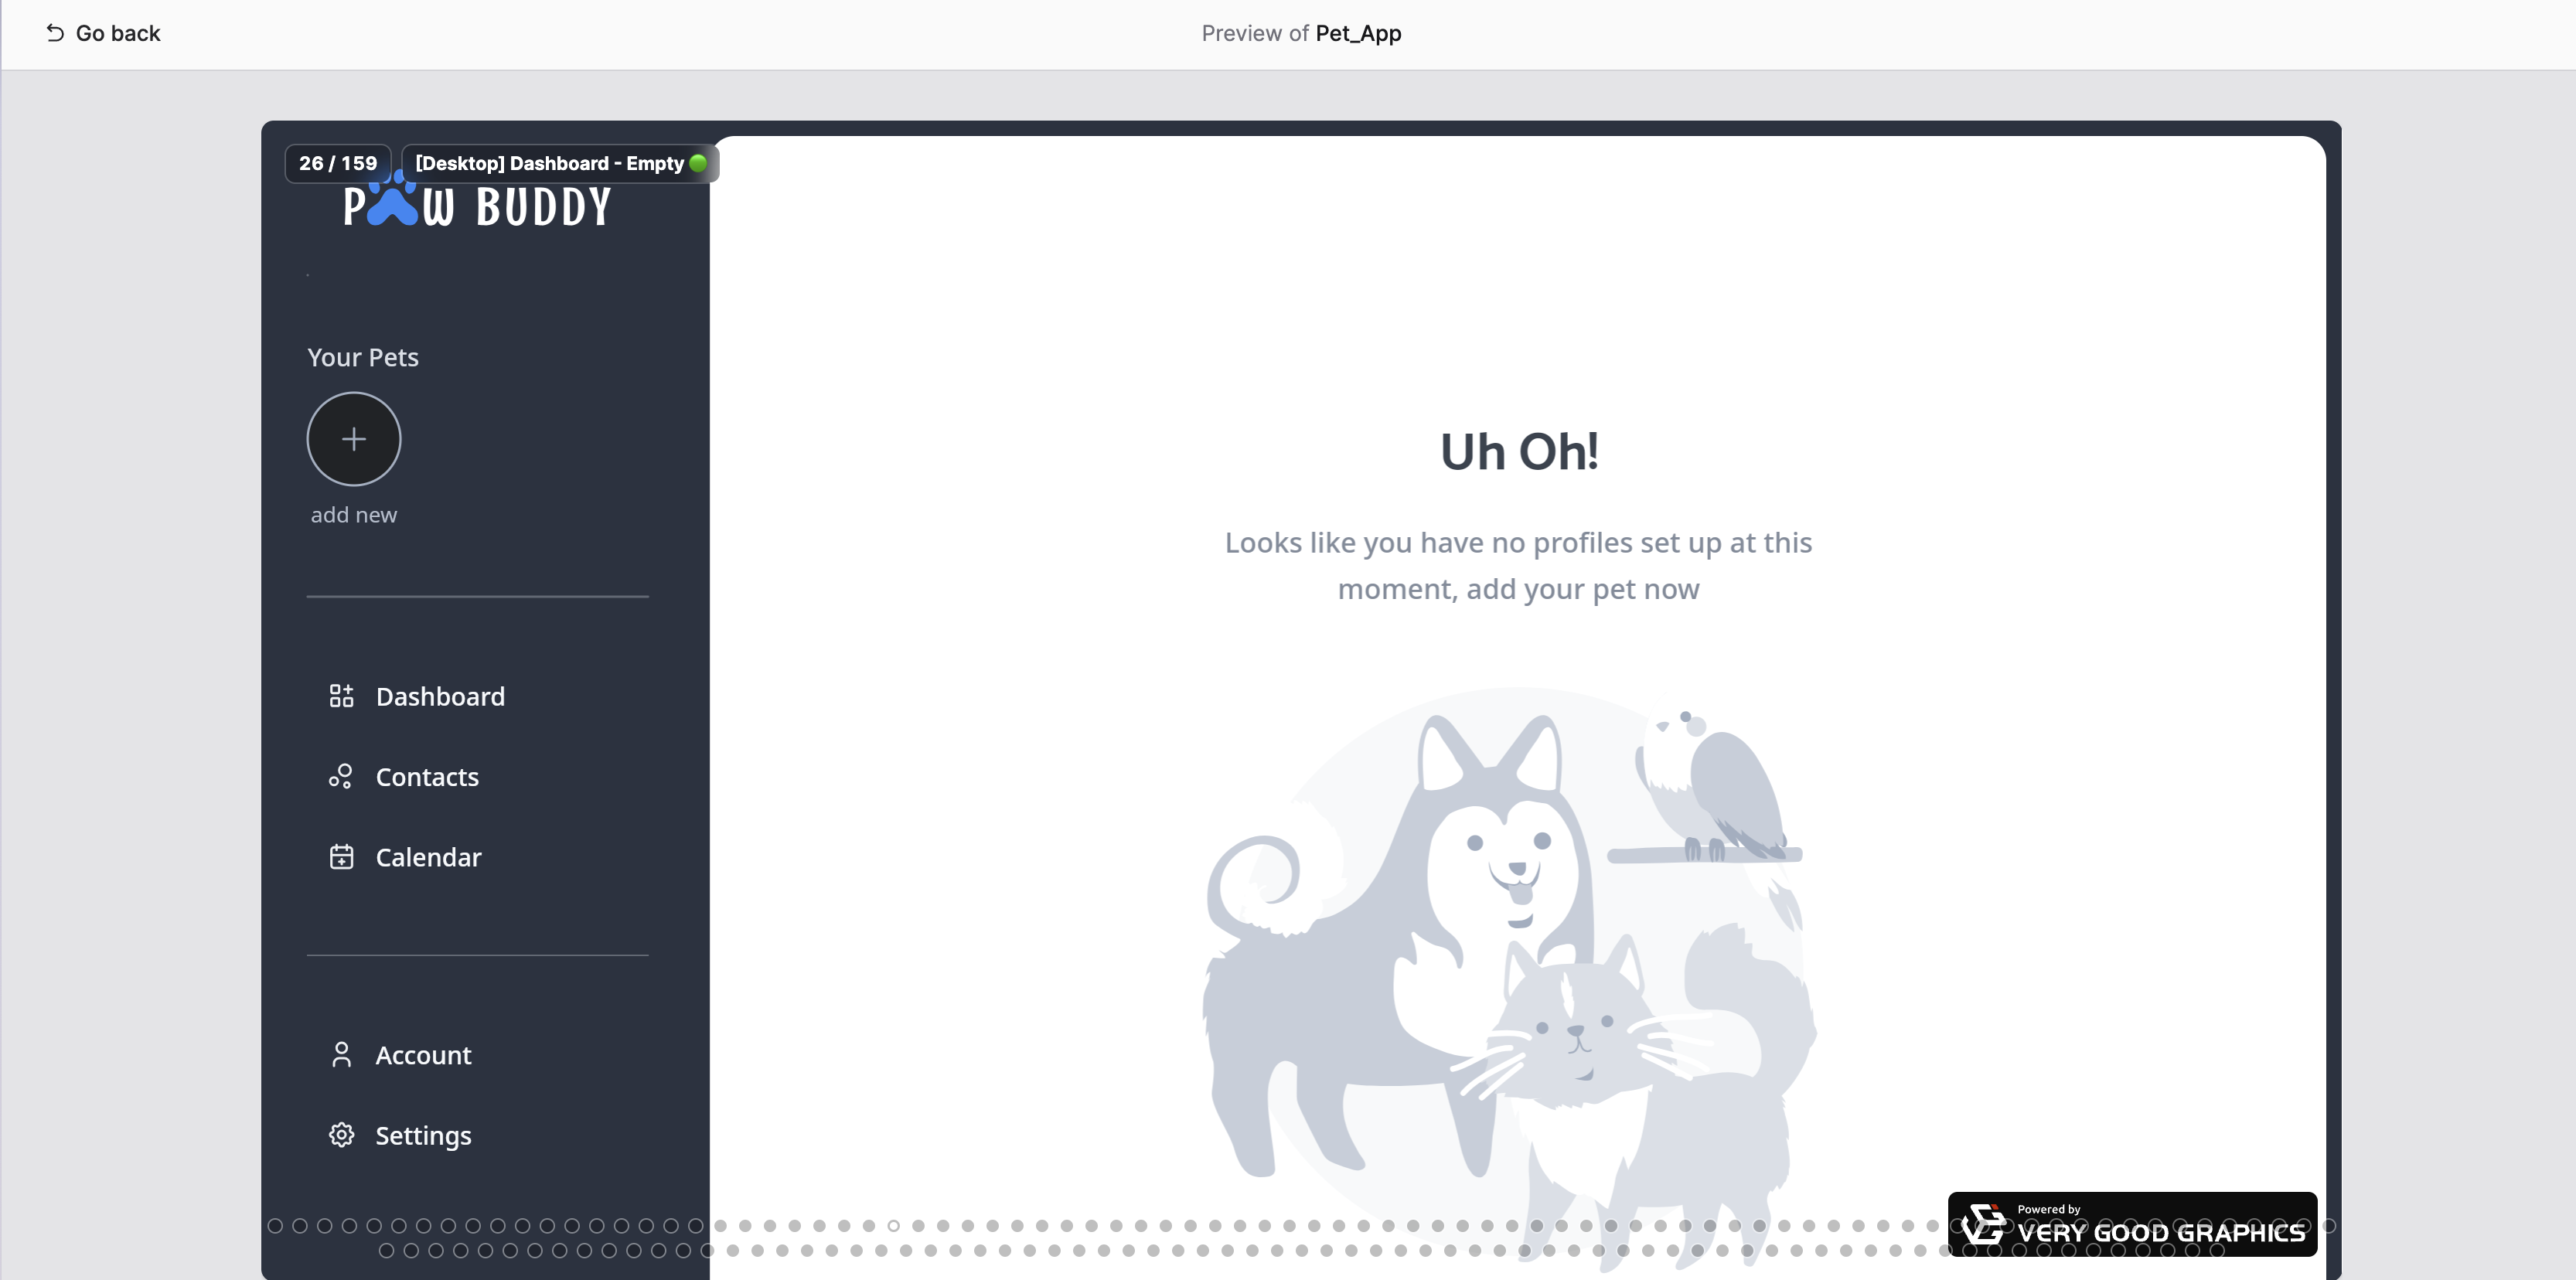
Task: Click the Calendar icon in sidebar
Action: click(x=340, y=856)
